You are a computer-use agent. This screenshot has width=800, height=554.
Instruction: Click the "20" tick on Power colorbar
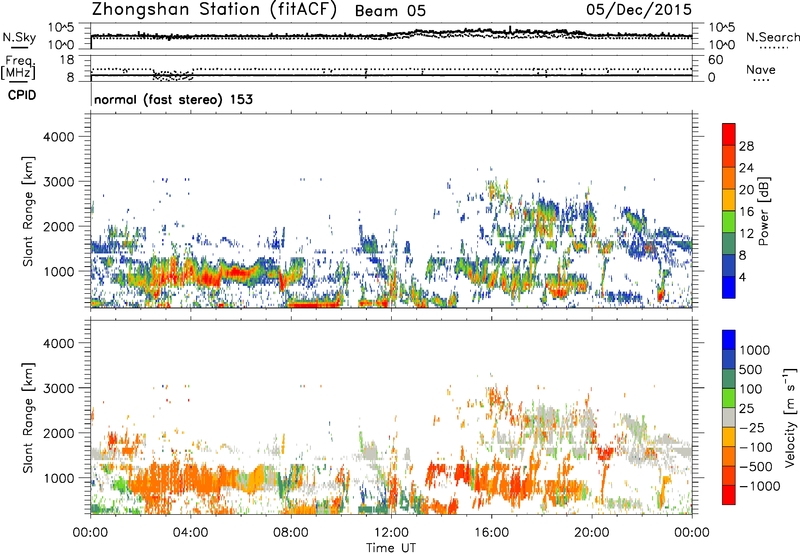pos(746,190)
